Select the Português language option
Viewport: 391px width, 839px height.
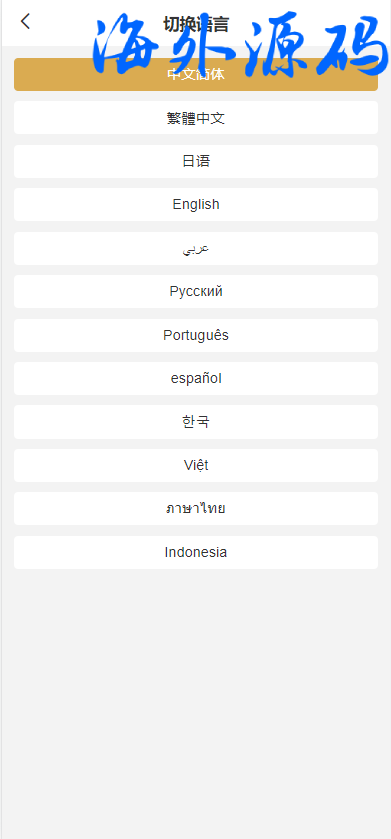click(x=196, y=335)
